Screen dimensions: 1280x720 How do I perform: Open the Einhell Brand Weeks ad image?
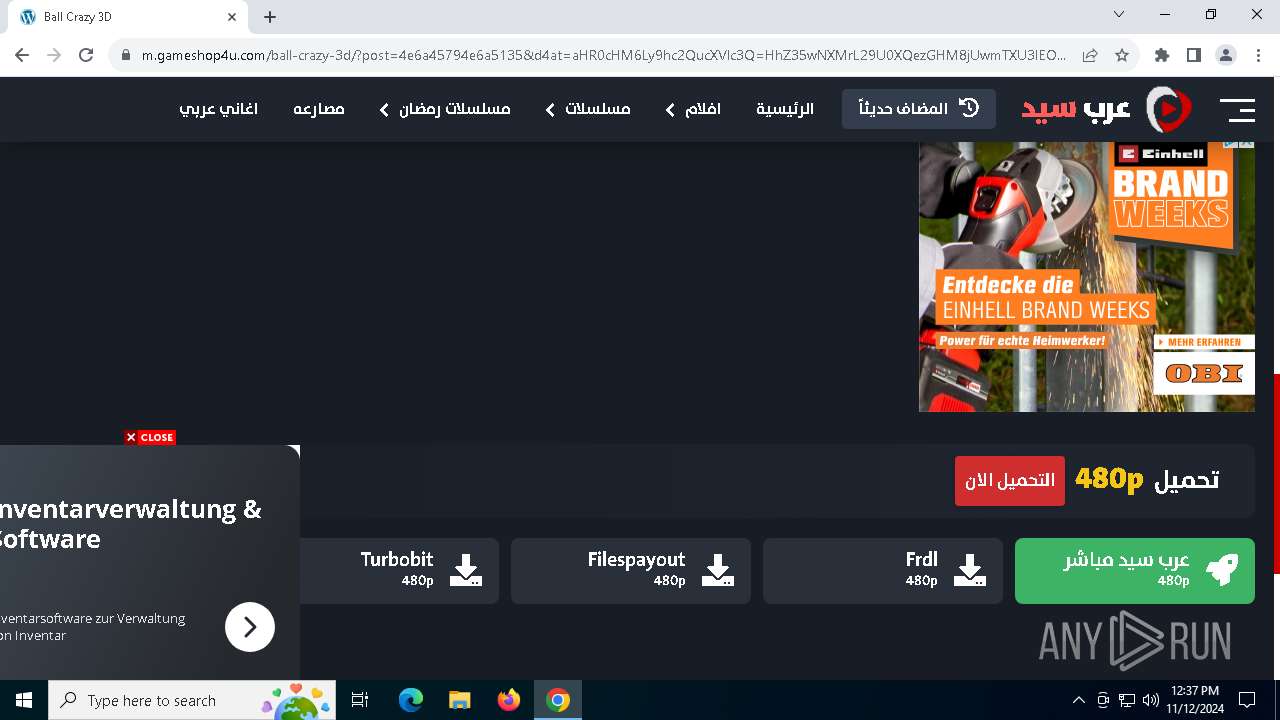point(1087,276)
